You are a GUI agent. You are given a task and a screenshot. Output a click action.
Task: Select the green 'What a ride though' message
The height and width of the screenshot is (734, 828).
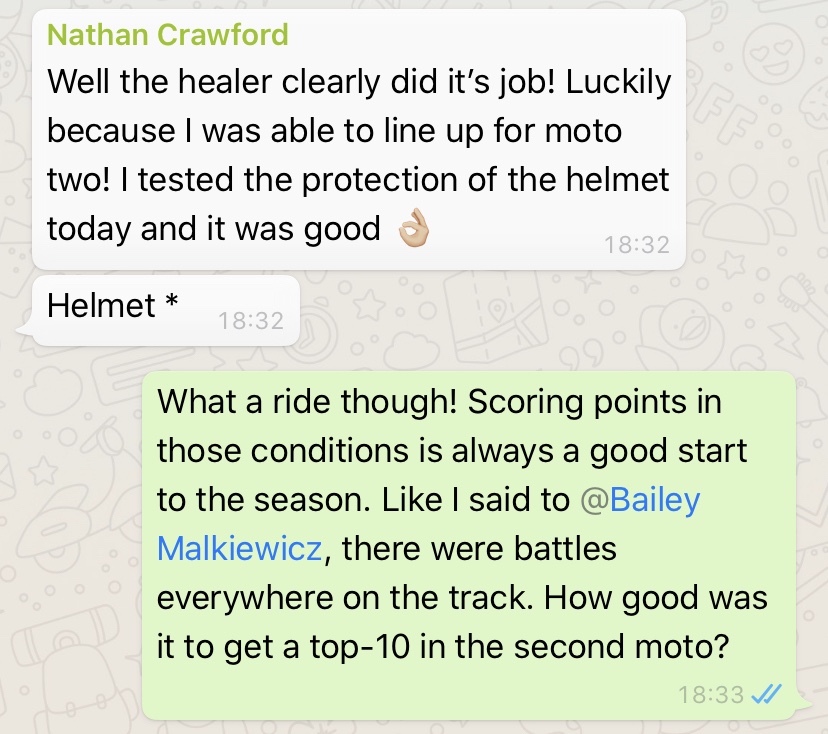click(468, 545)
